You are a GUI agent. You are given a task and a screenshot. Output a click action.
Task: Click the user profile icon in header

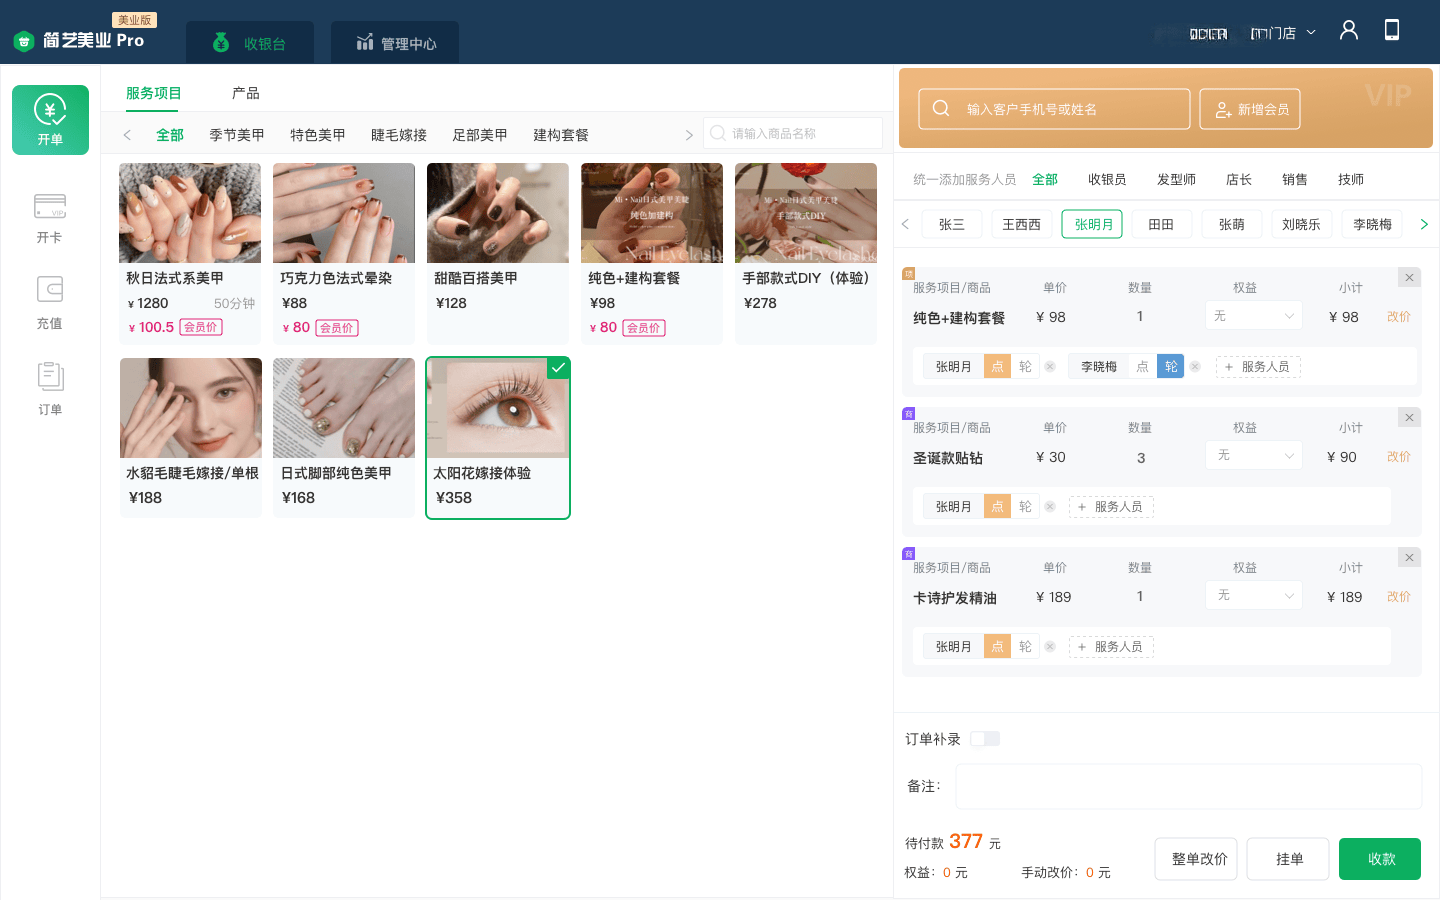pyautogui.click(x=1349, y=30)
